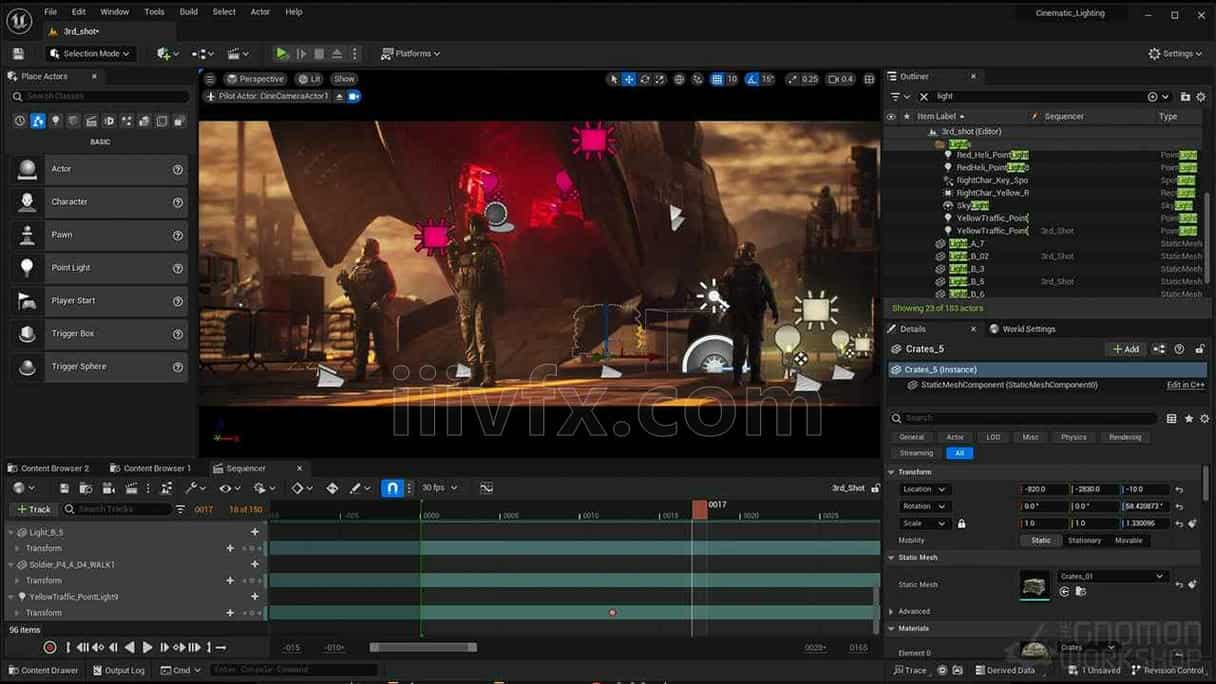Collapse the Transform section in Details

coord(891,472)
